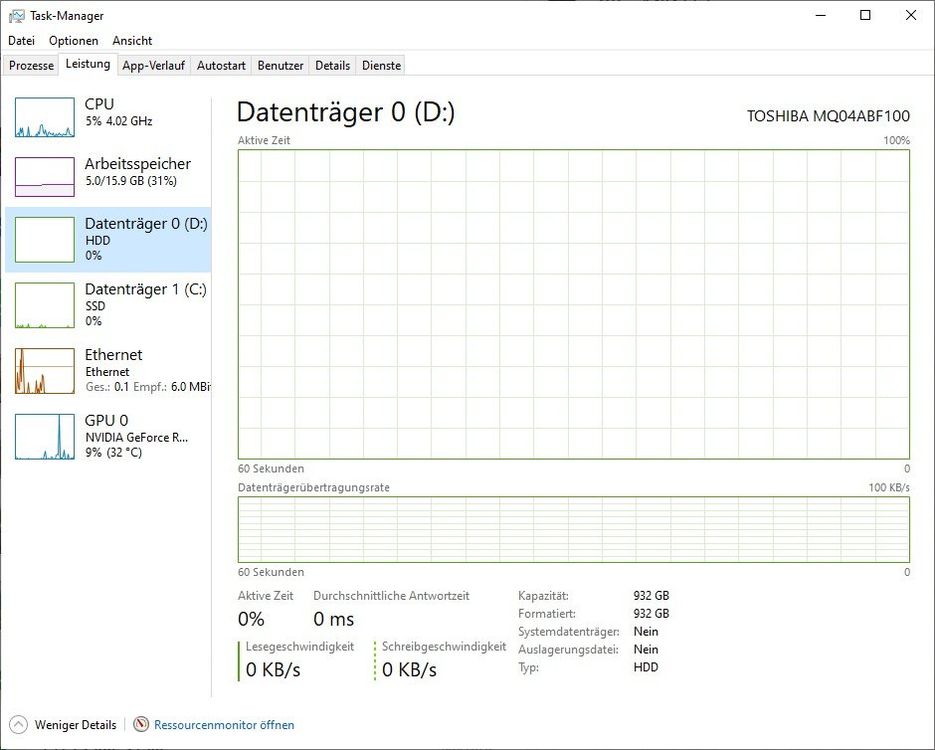The image size is (935, 750).
Task: Select the CPU usage graph thumbnail
Action: tap(45, 117)
